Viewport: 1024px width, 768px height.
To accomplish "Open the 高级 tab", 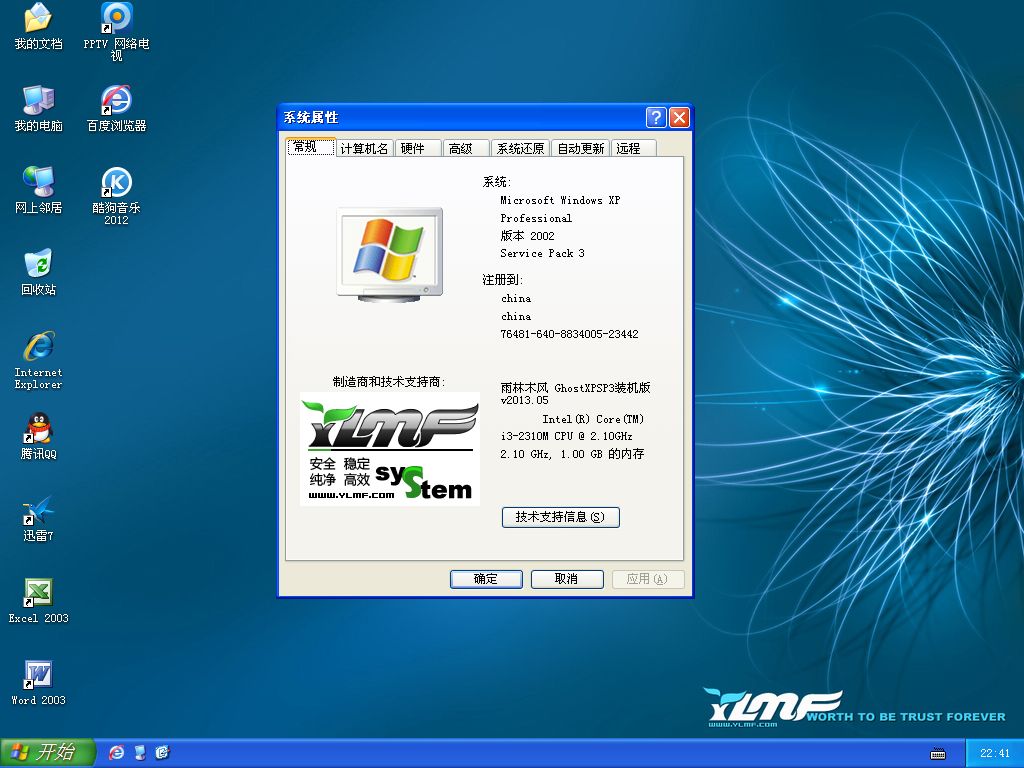I will (x=466, y=149).
